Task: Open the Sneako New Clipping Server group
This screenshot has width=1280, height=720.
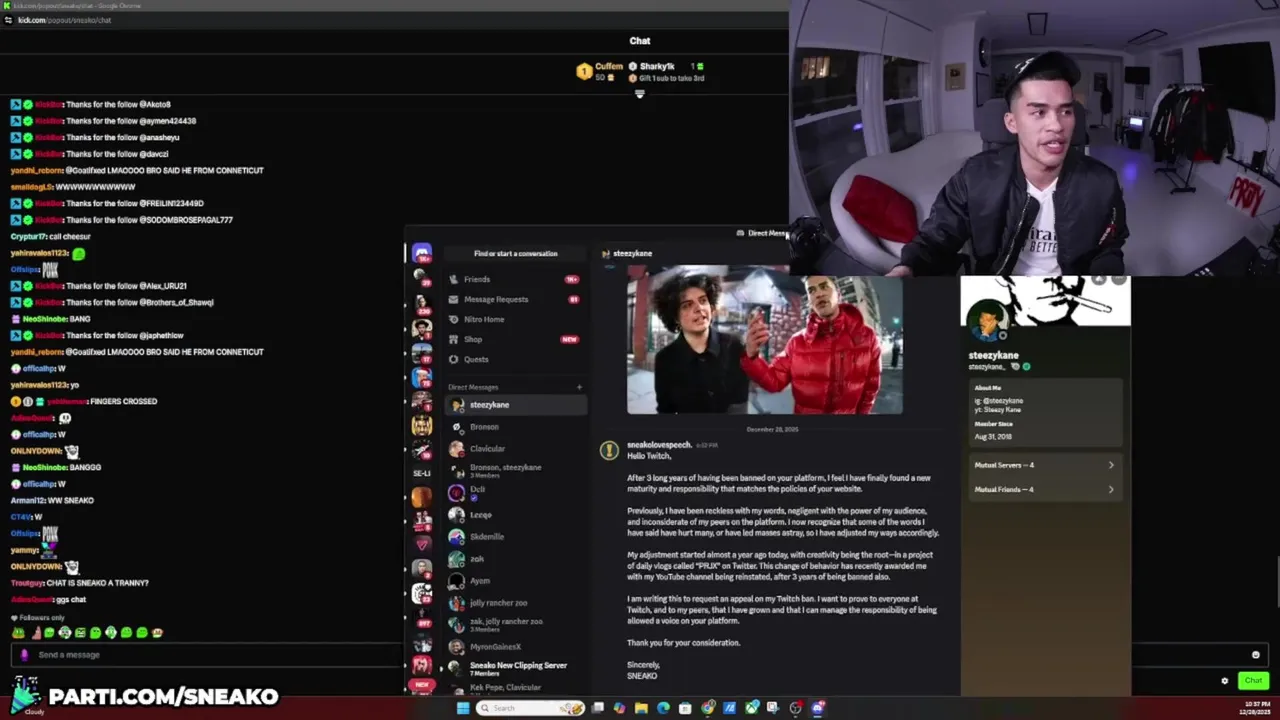Action: point(516,668)
